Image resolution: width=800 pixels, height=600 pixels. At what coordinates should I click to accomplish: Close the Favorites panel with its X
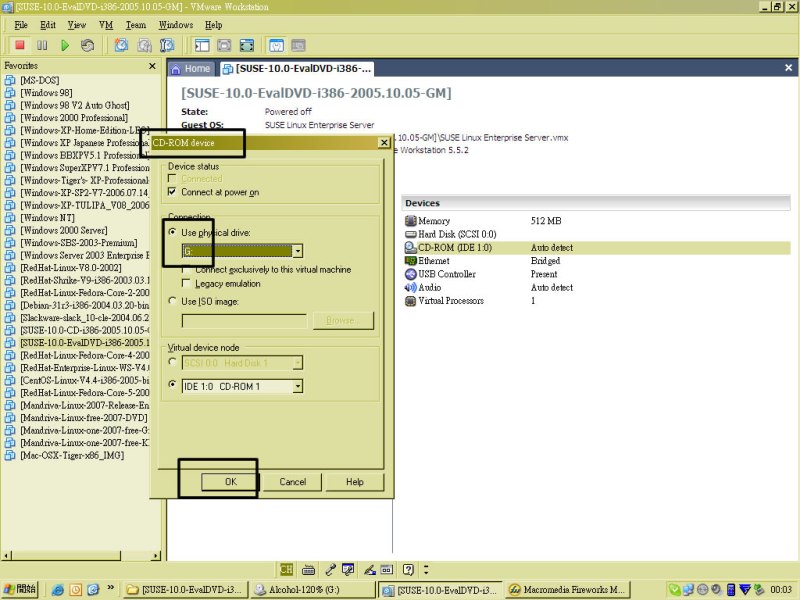(152, 66)
